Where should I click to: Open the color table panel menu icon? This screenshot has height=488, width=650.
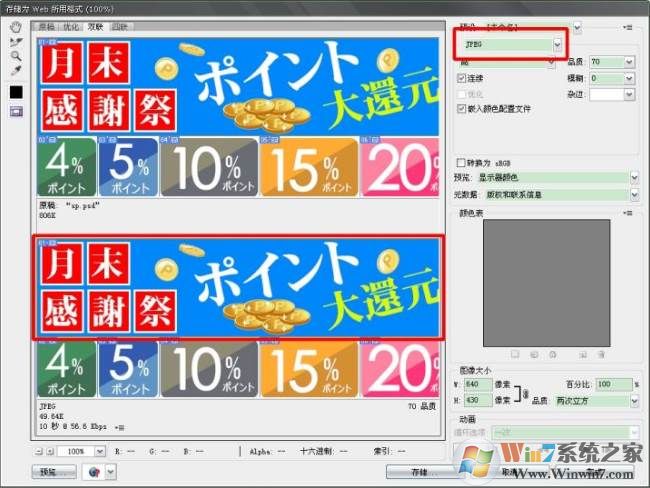[x=628, y=213]
